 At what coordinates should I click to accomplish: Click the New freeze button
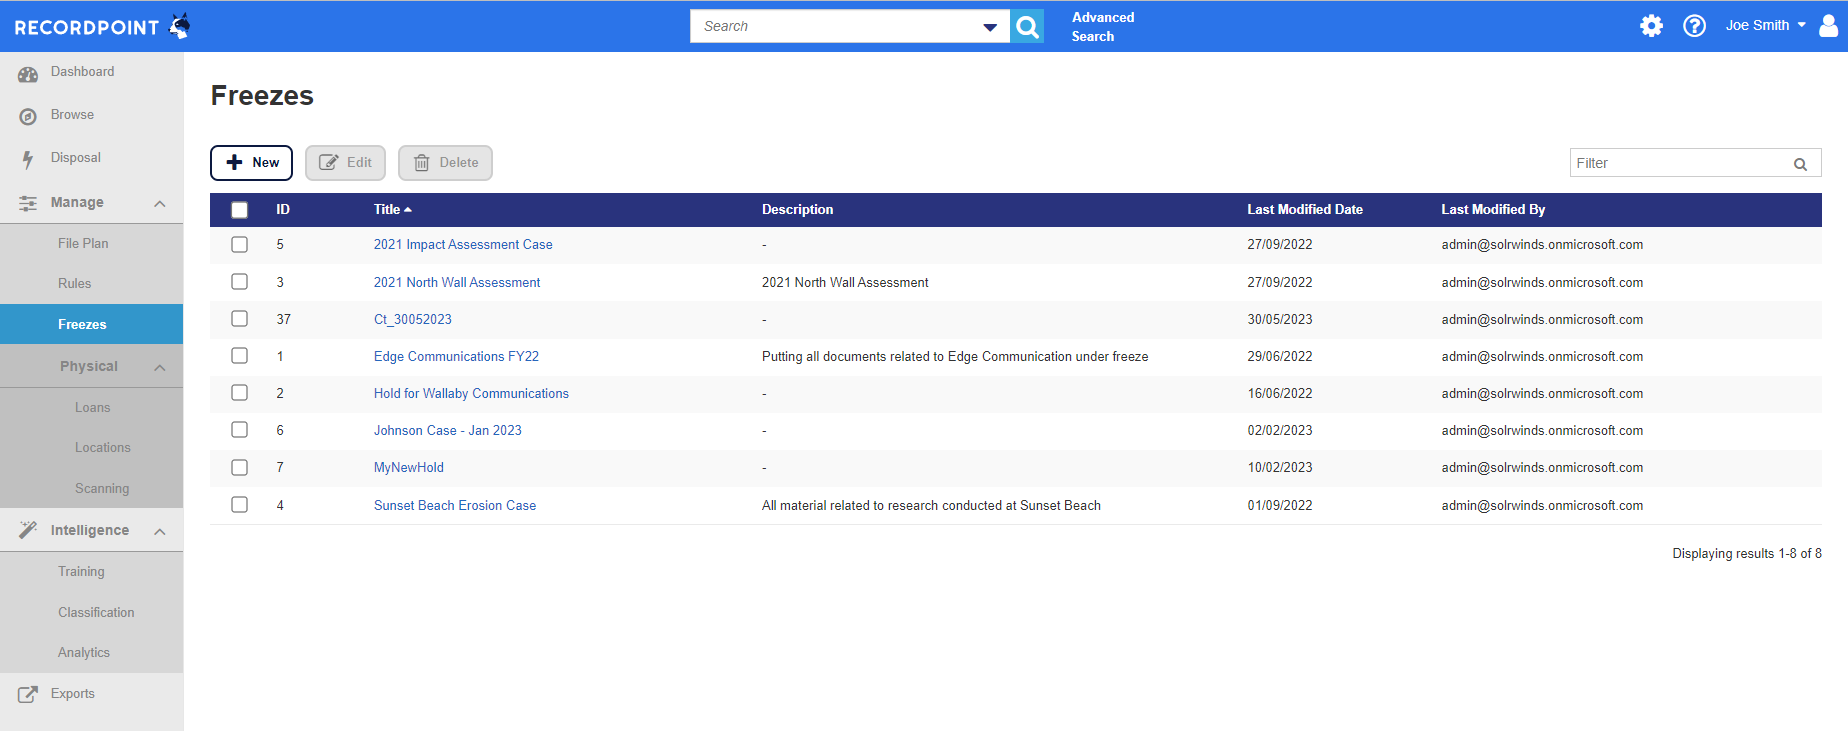(251, 163)
